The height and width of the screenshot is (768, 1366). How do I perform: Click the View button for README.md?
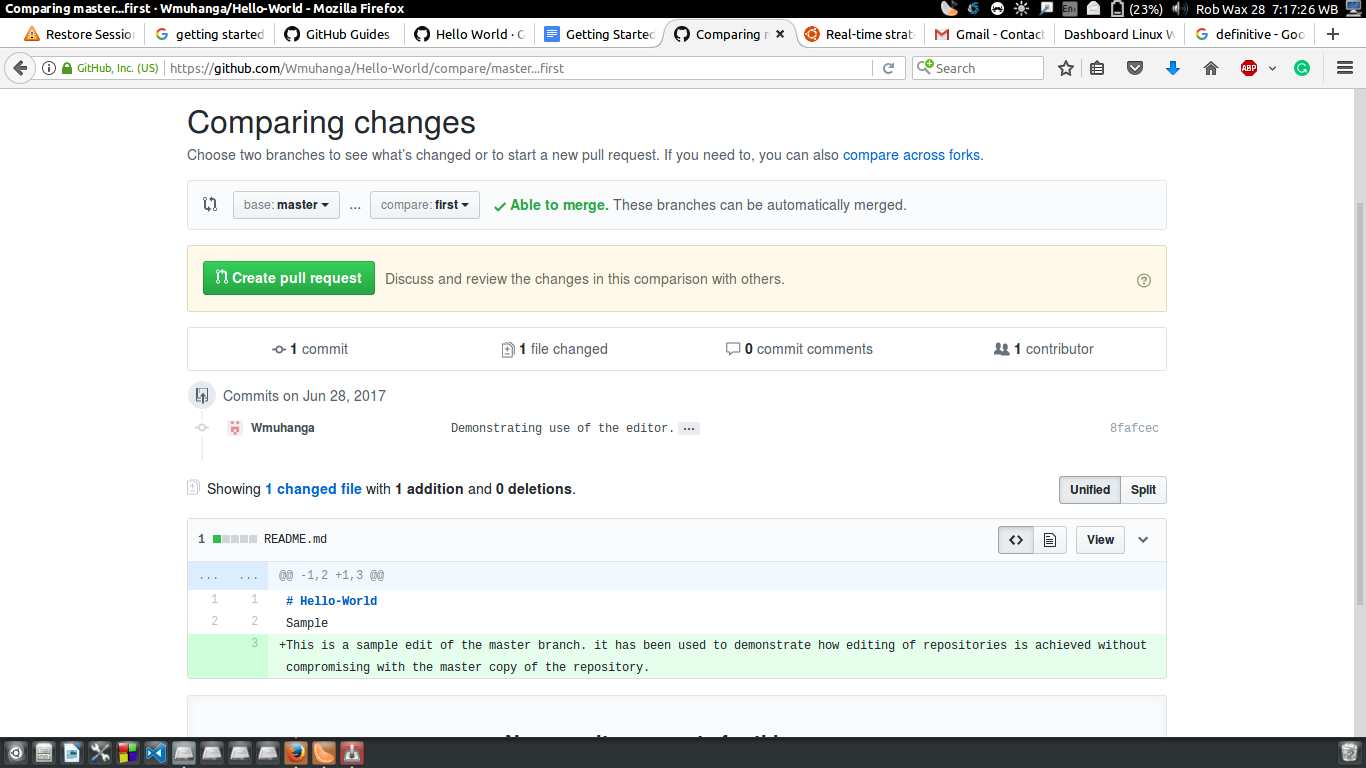(1100, 539)
